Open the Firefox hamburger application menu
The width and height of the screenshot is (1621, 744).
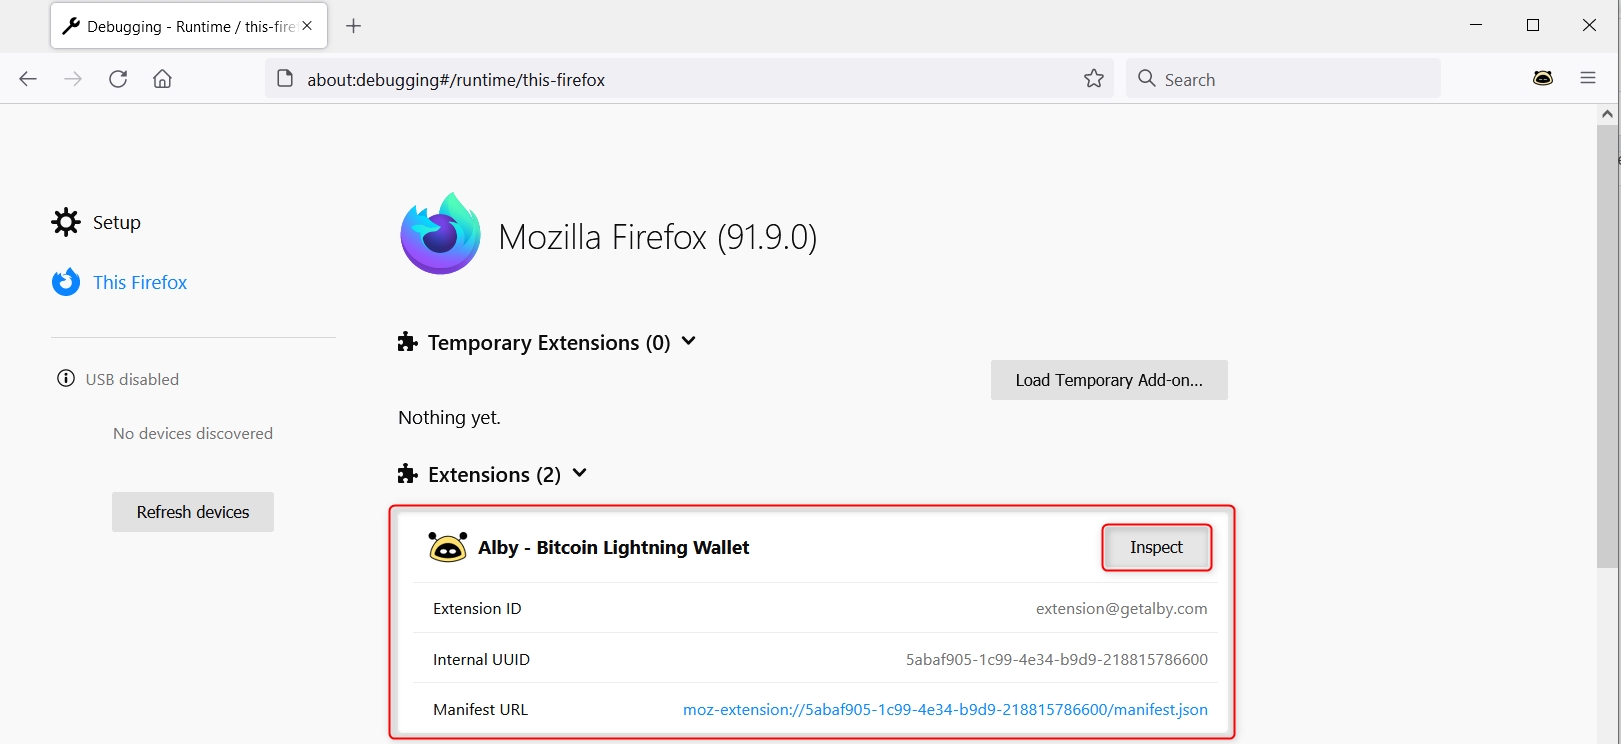(1588, 78)
